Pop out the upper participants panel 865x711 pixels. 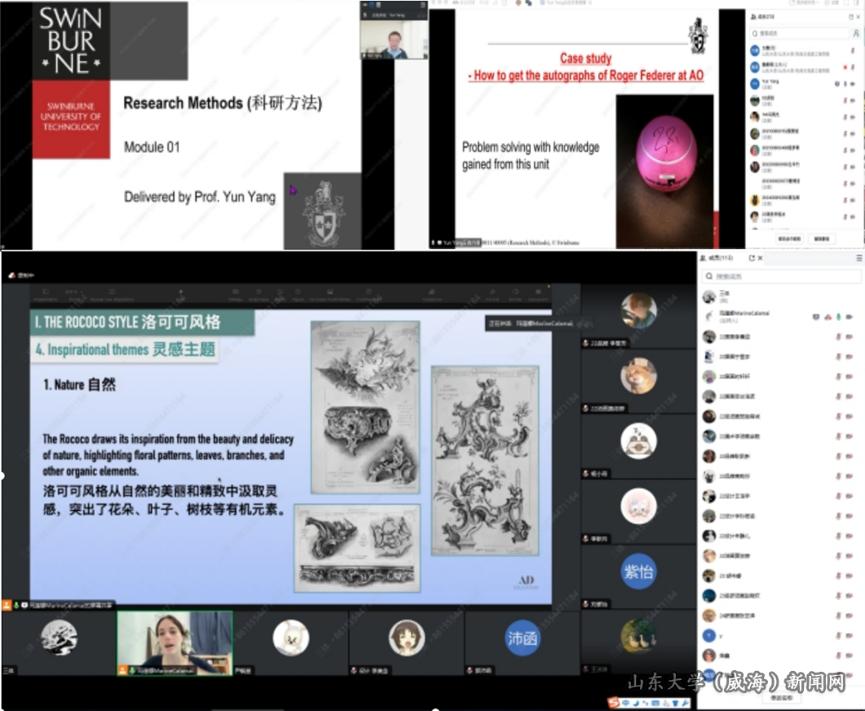[851, 17]
